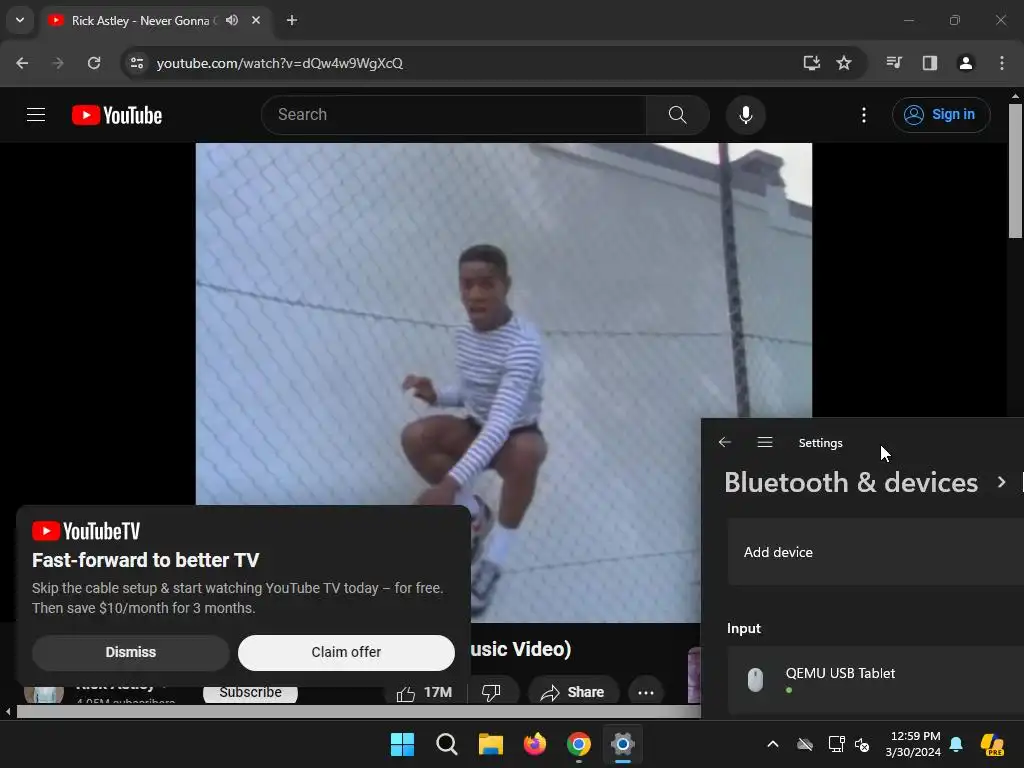
Task: Click the horizontal scrollbar left arrow
Action: (8, 711)
